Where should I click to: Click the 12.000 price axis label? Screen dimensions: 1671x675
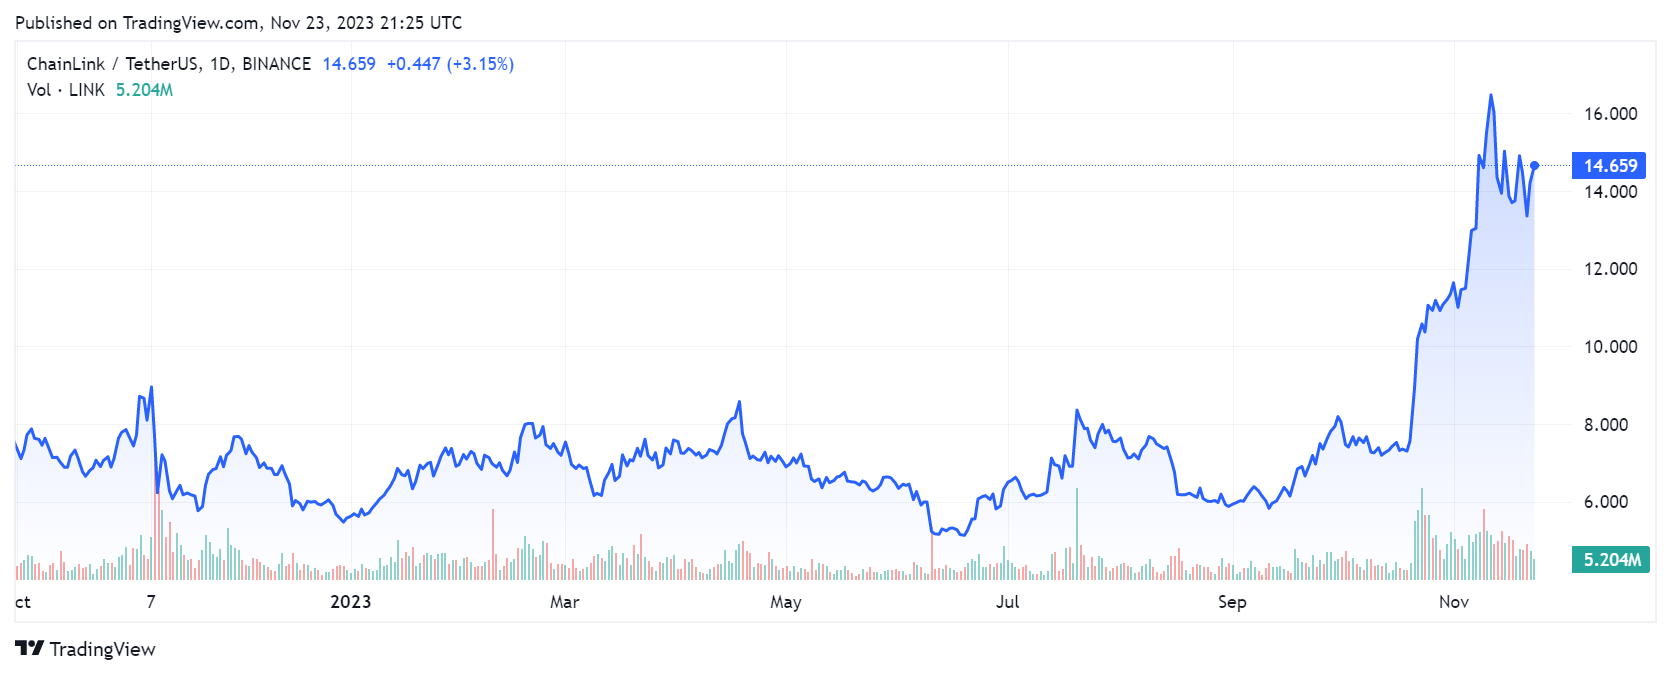pyautogui.click(x=1610, y=269)
